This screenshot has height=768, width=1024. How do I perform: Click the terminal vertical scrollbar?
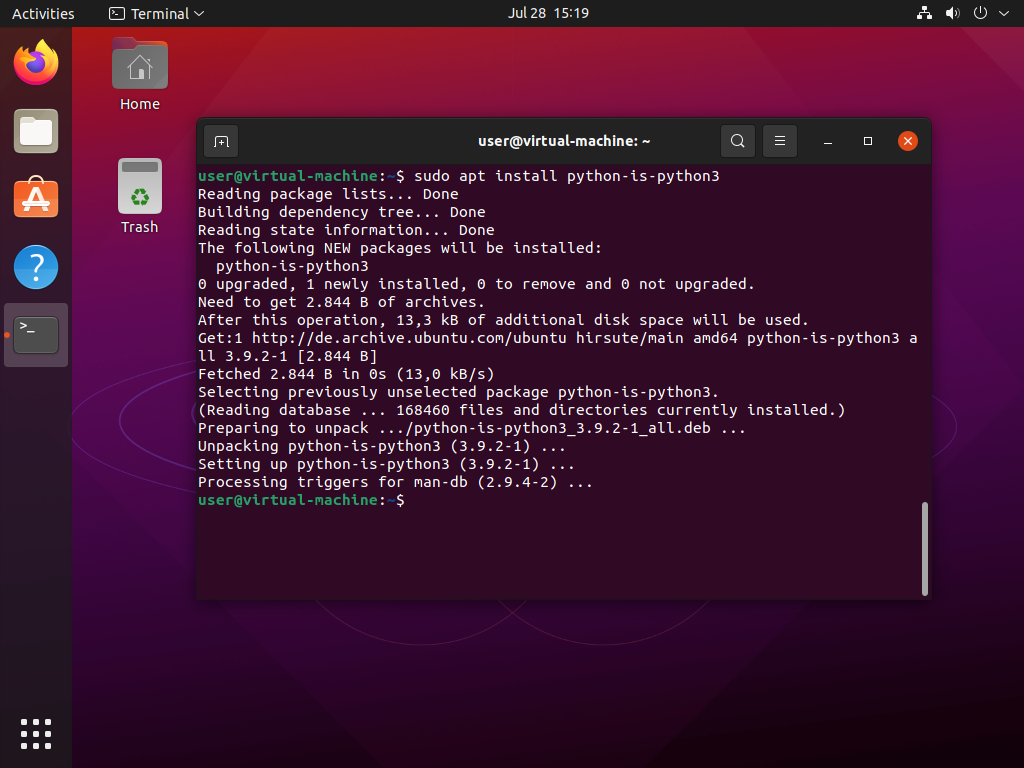pos(925,548)
